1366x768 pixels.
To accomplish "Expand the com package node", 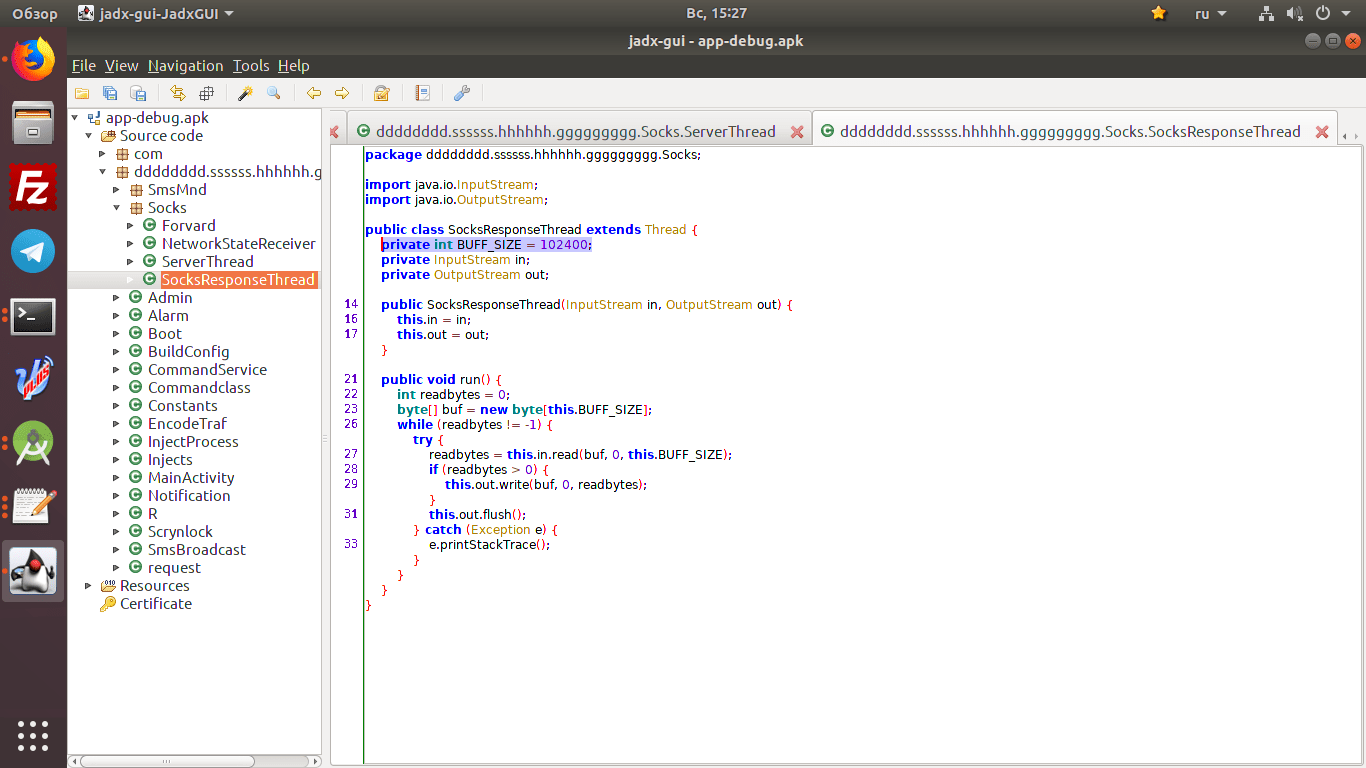I will pos(102,154).
